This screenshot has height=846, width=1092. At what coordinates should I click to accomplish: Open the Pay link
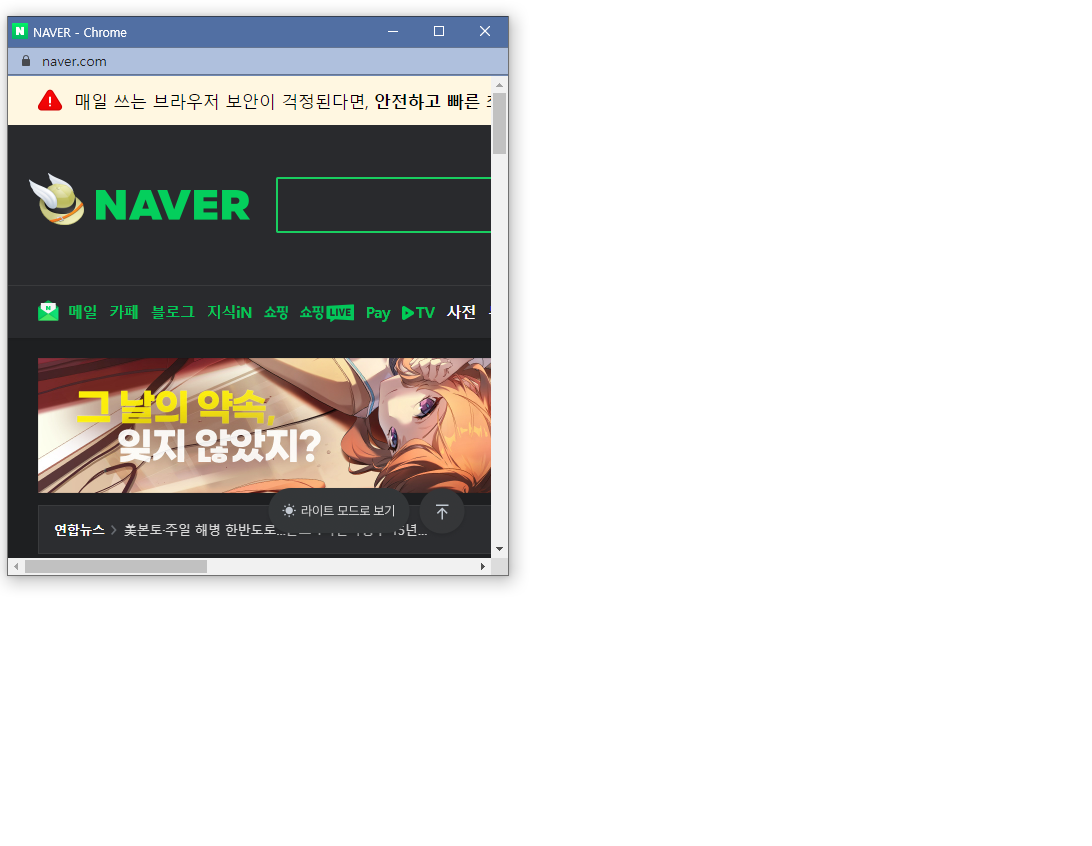[378, 313]
